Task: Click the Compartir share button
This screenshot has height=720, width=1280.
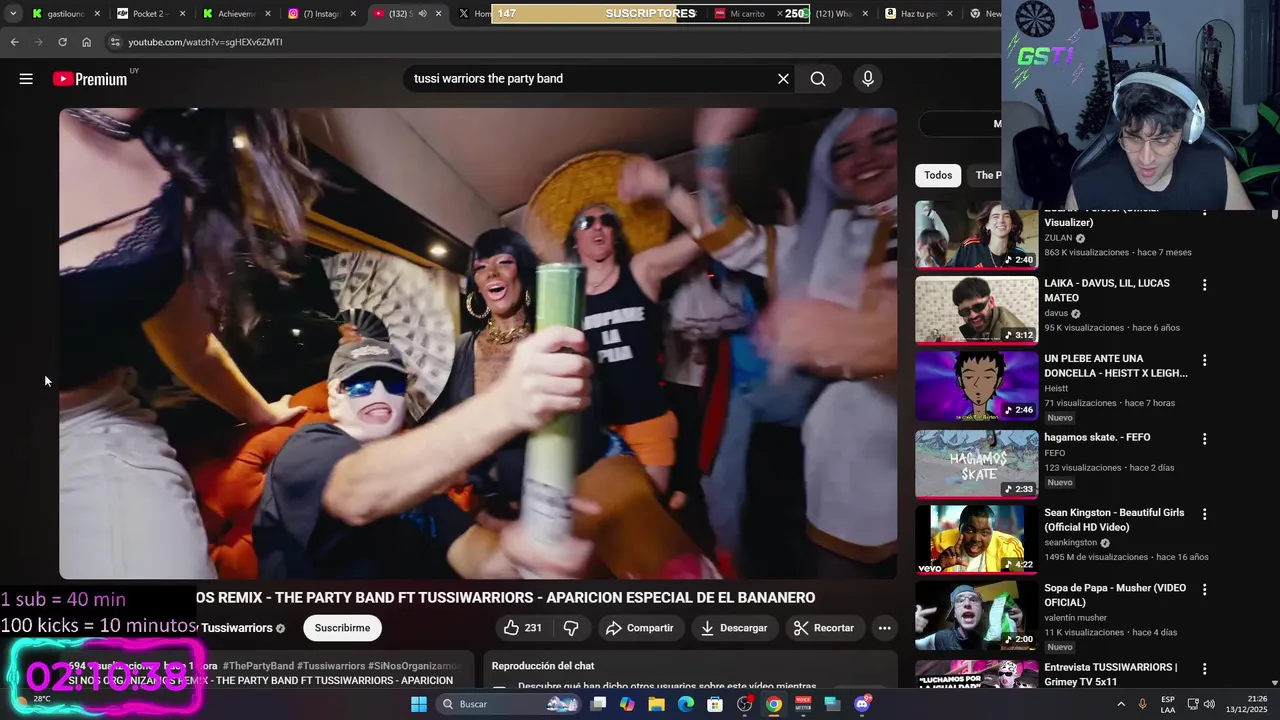Action: pos(640,628)
